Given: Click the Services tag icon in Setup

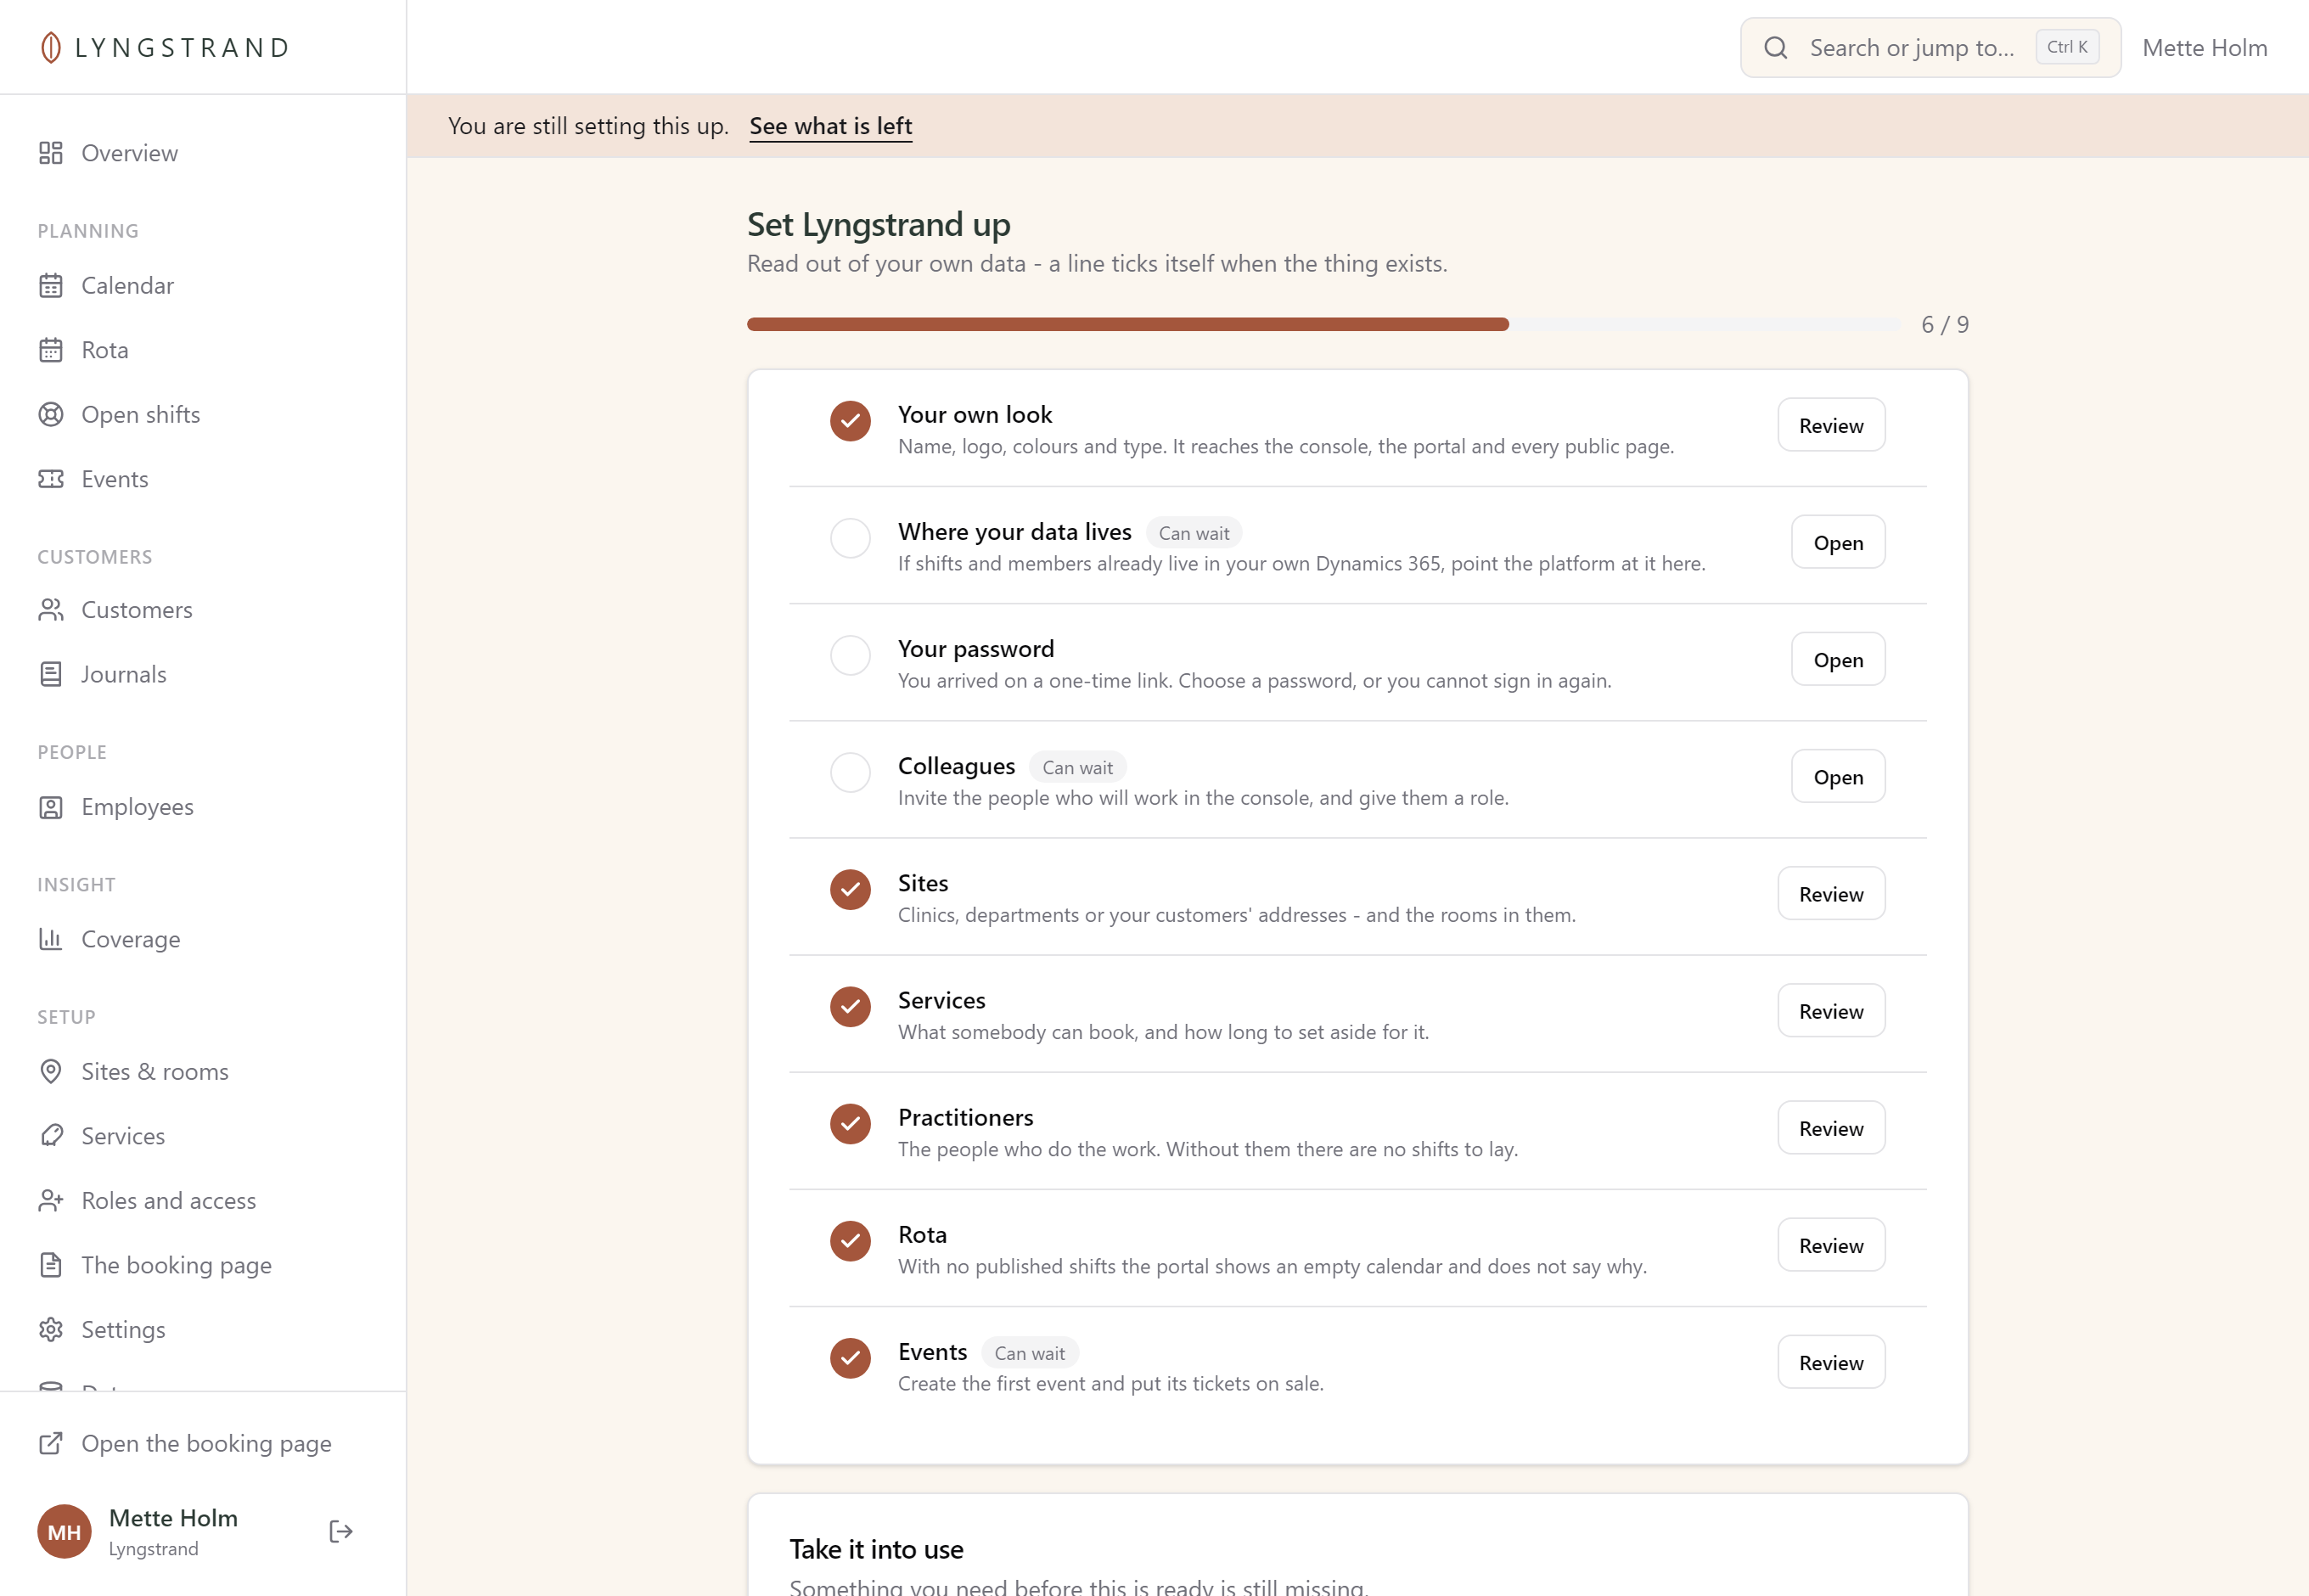Looking at the screenshot, I should (x=51, y=1136).
